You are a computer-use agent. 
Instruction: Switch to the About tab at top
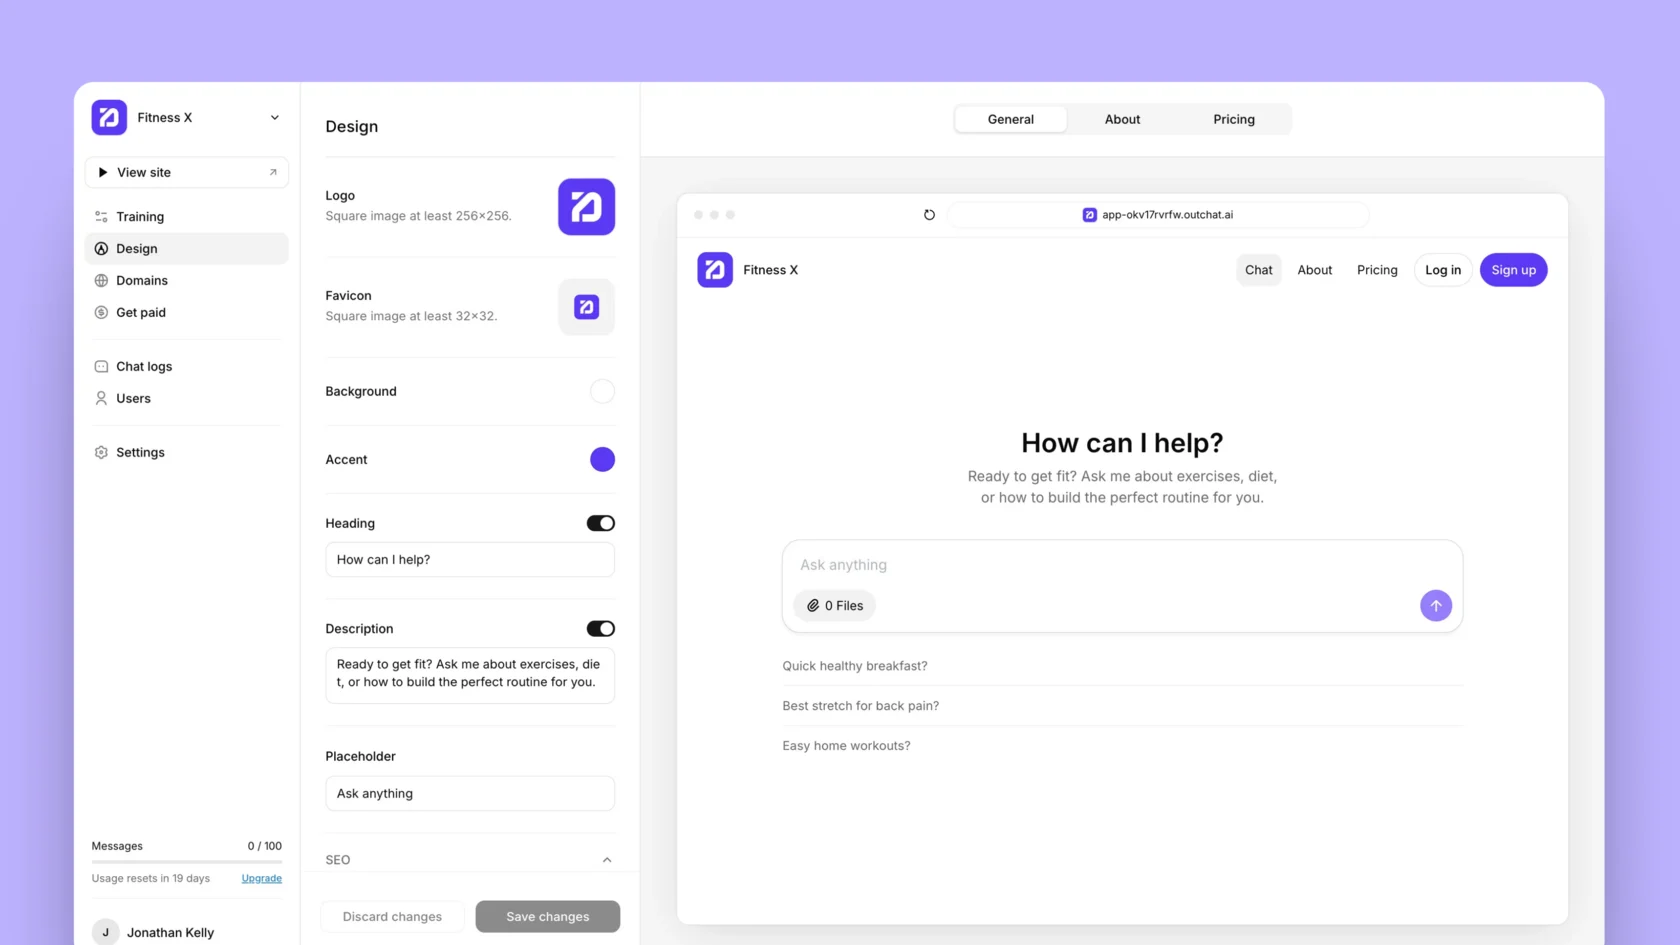pos(1122,119)
